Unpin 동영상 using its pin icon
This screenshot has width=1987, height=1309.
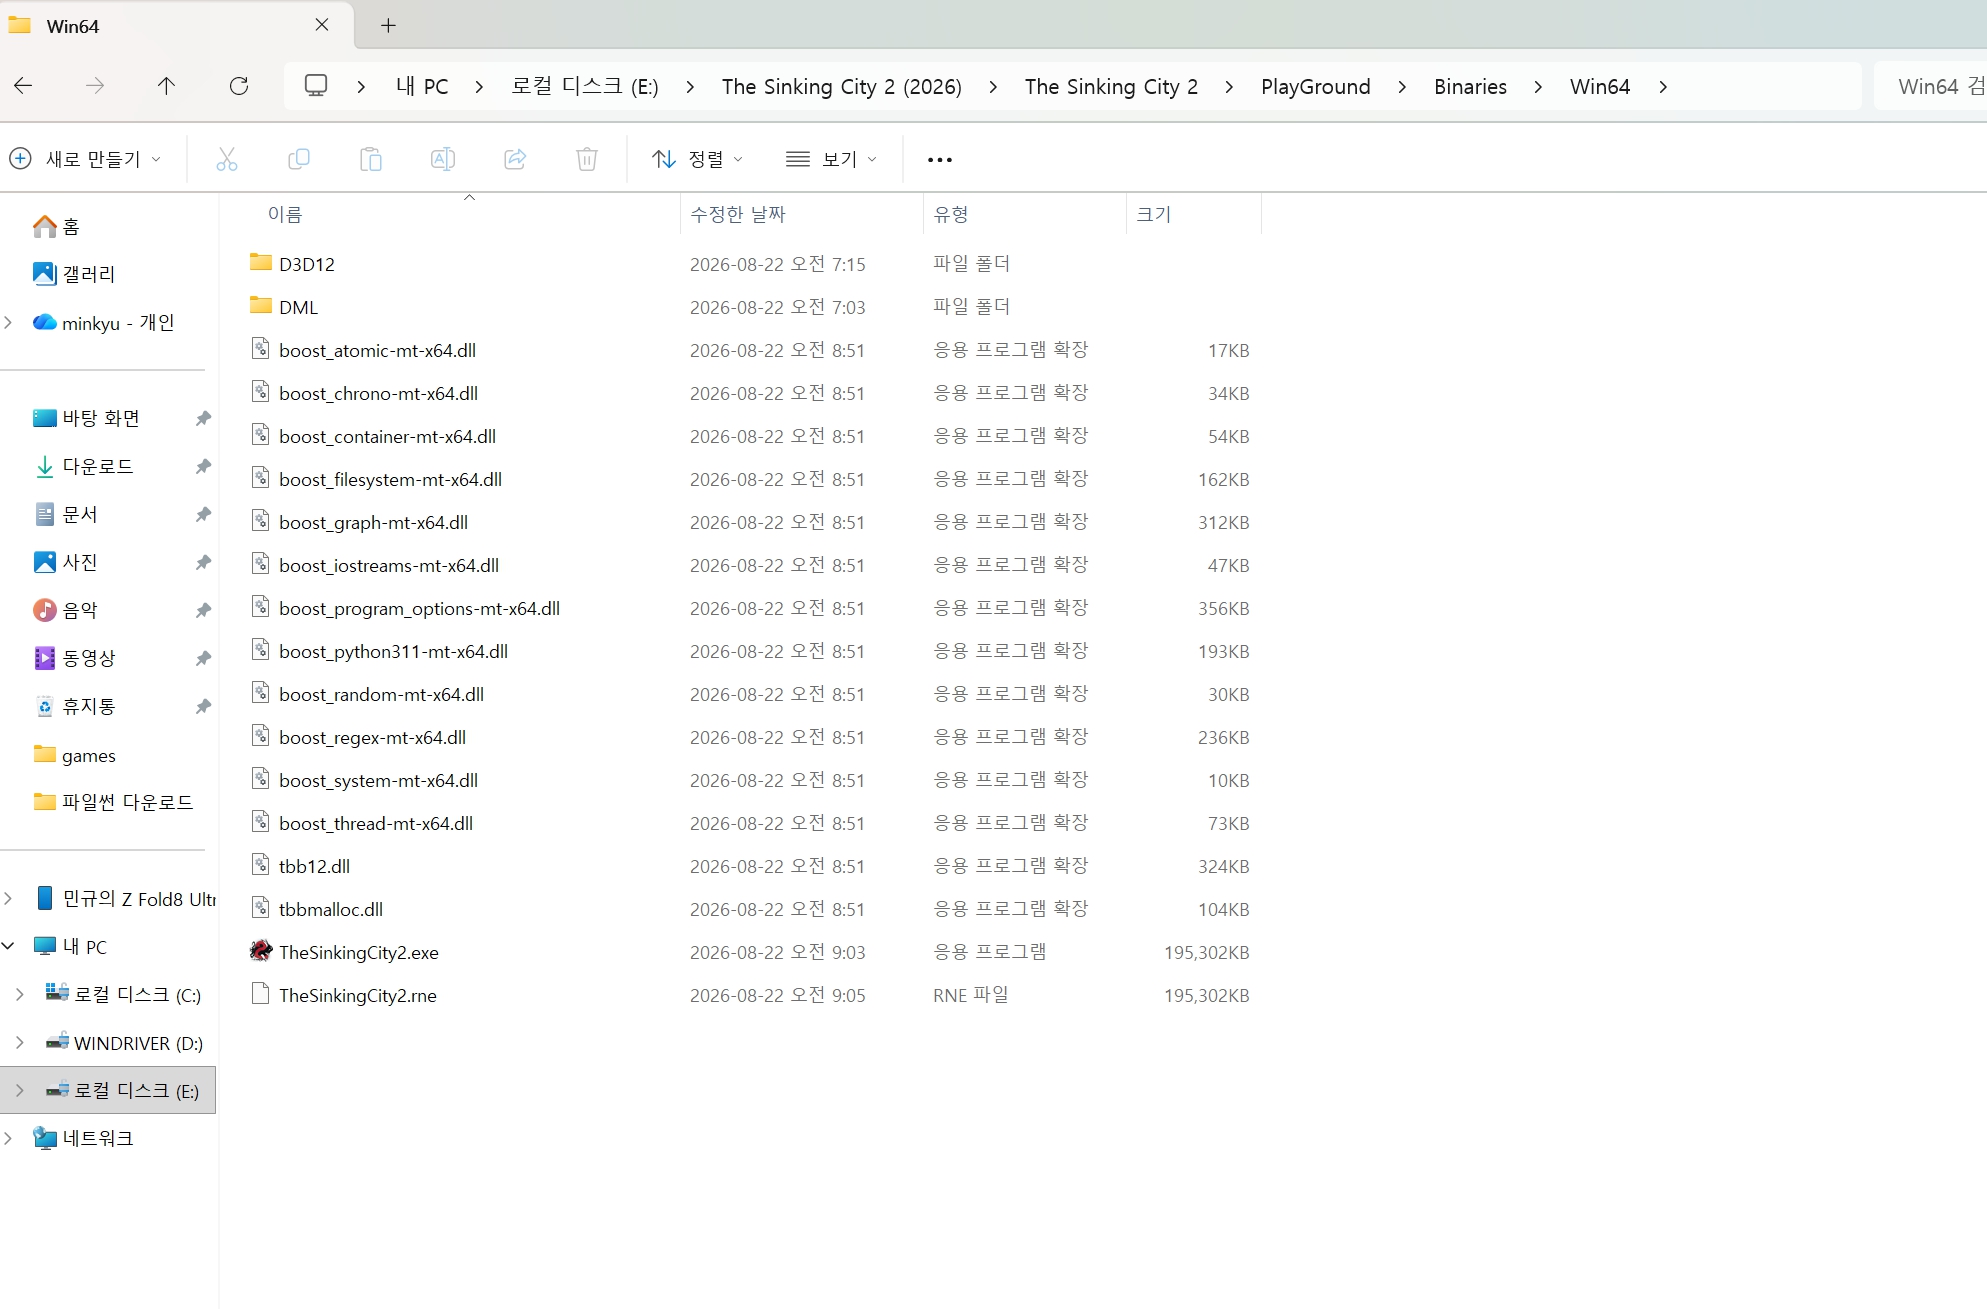point(203,658)
